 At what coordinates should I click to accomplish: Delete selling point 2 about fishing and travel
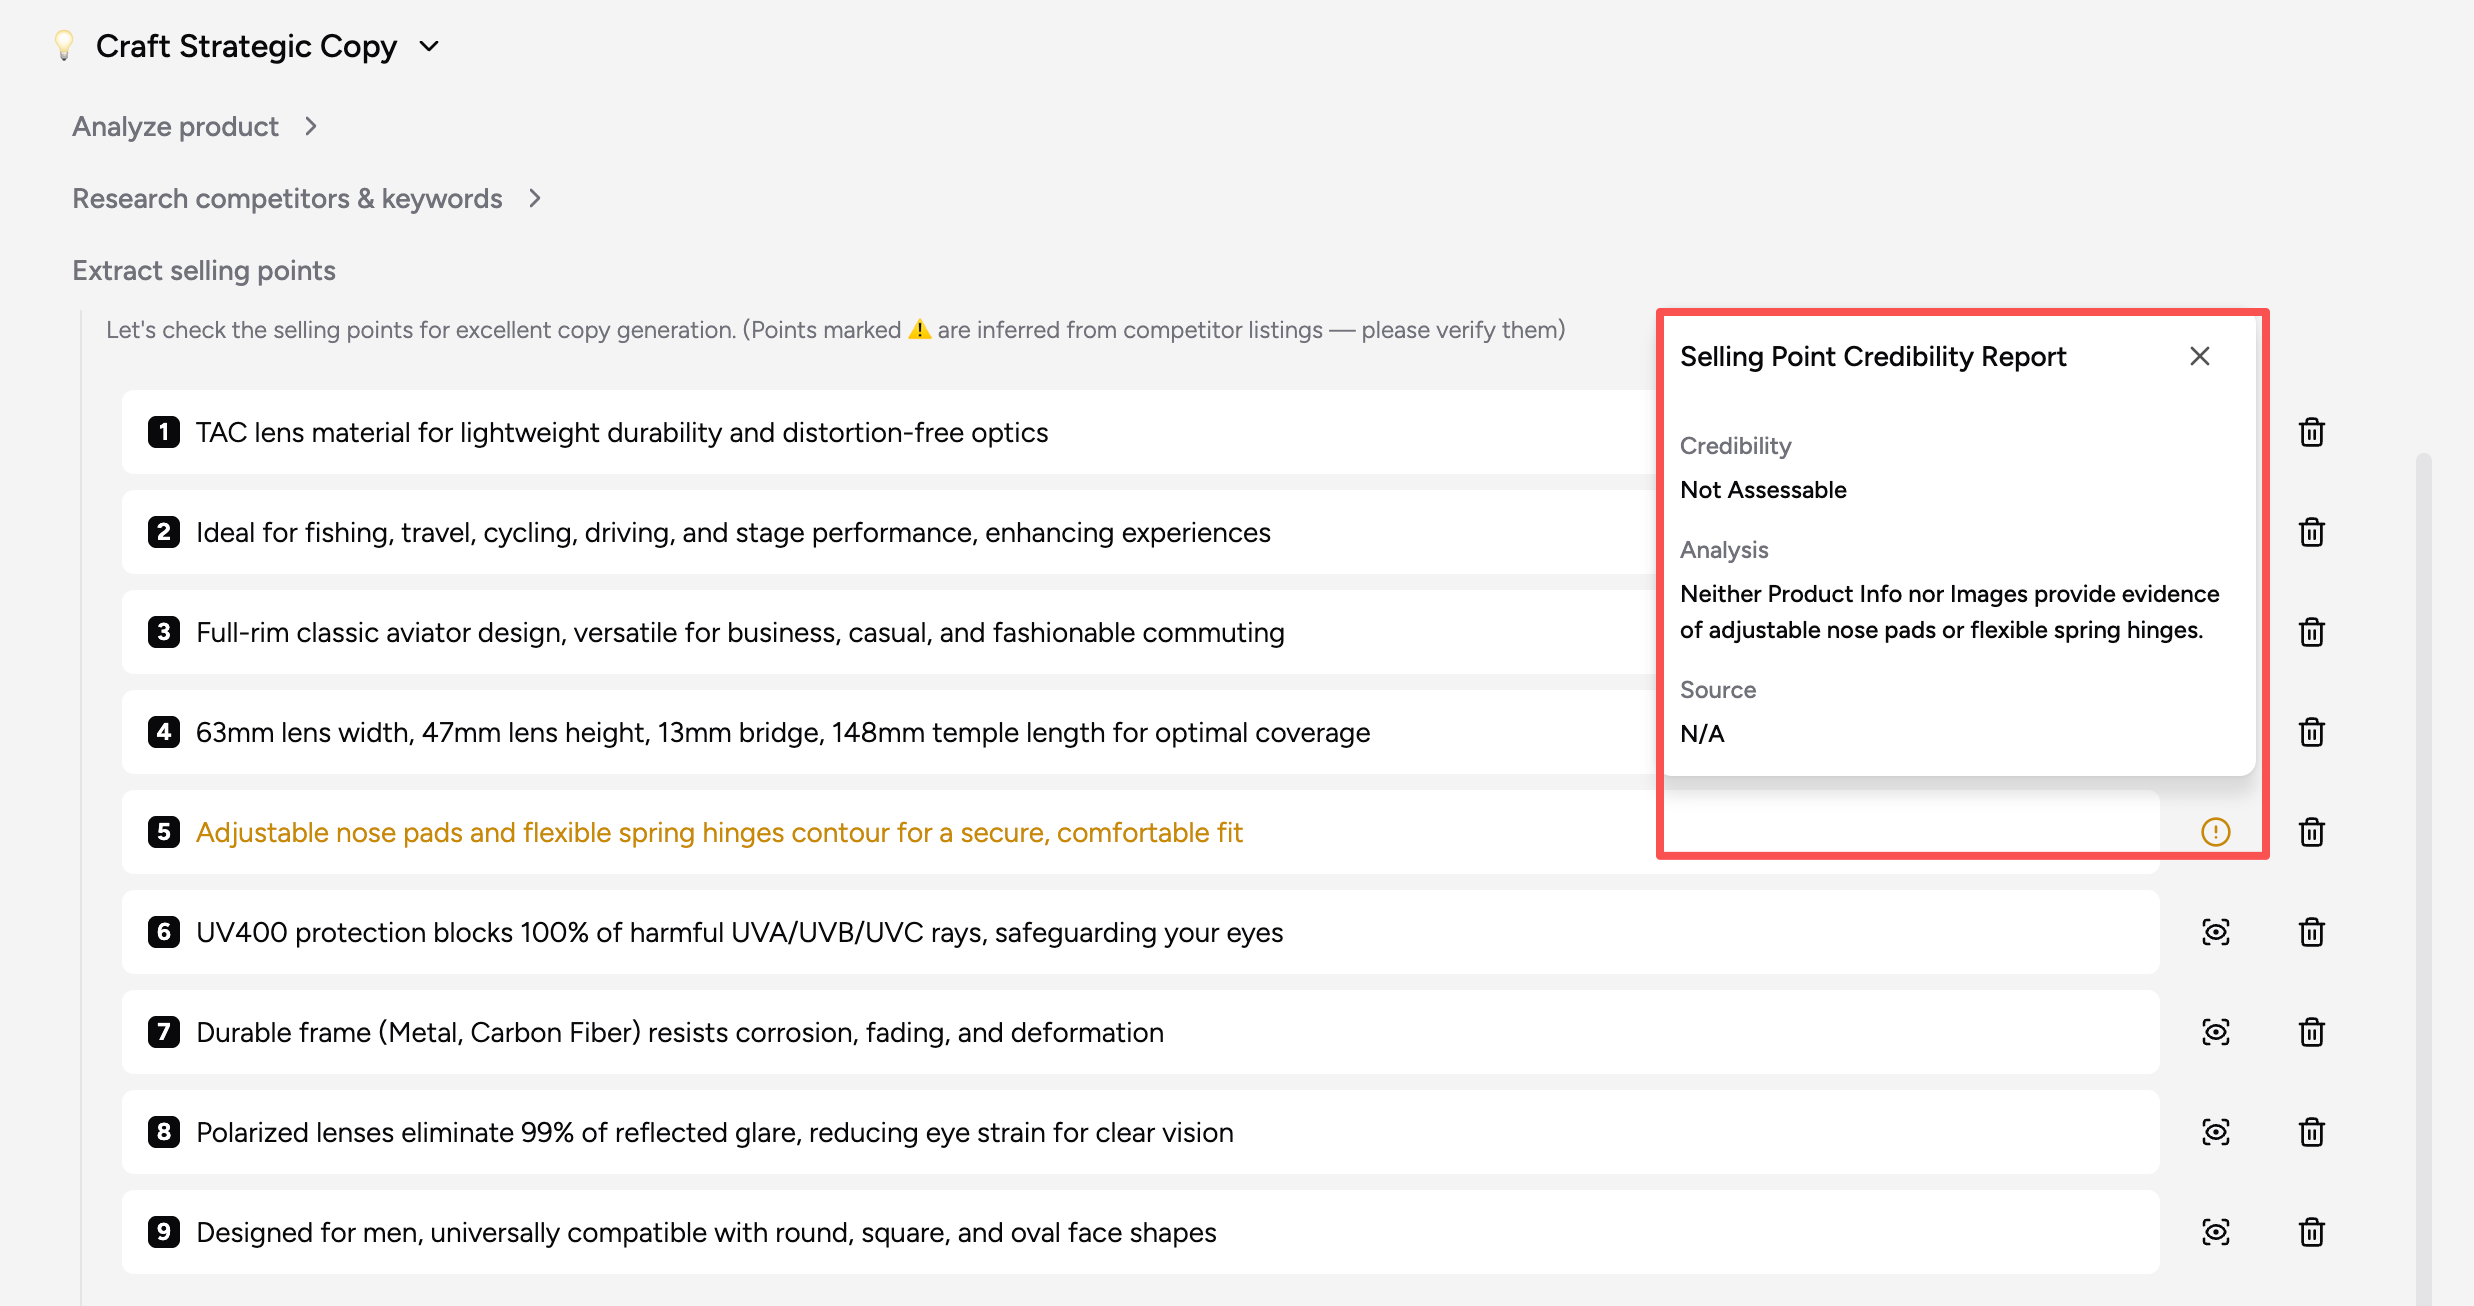pos(2311,532)
